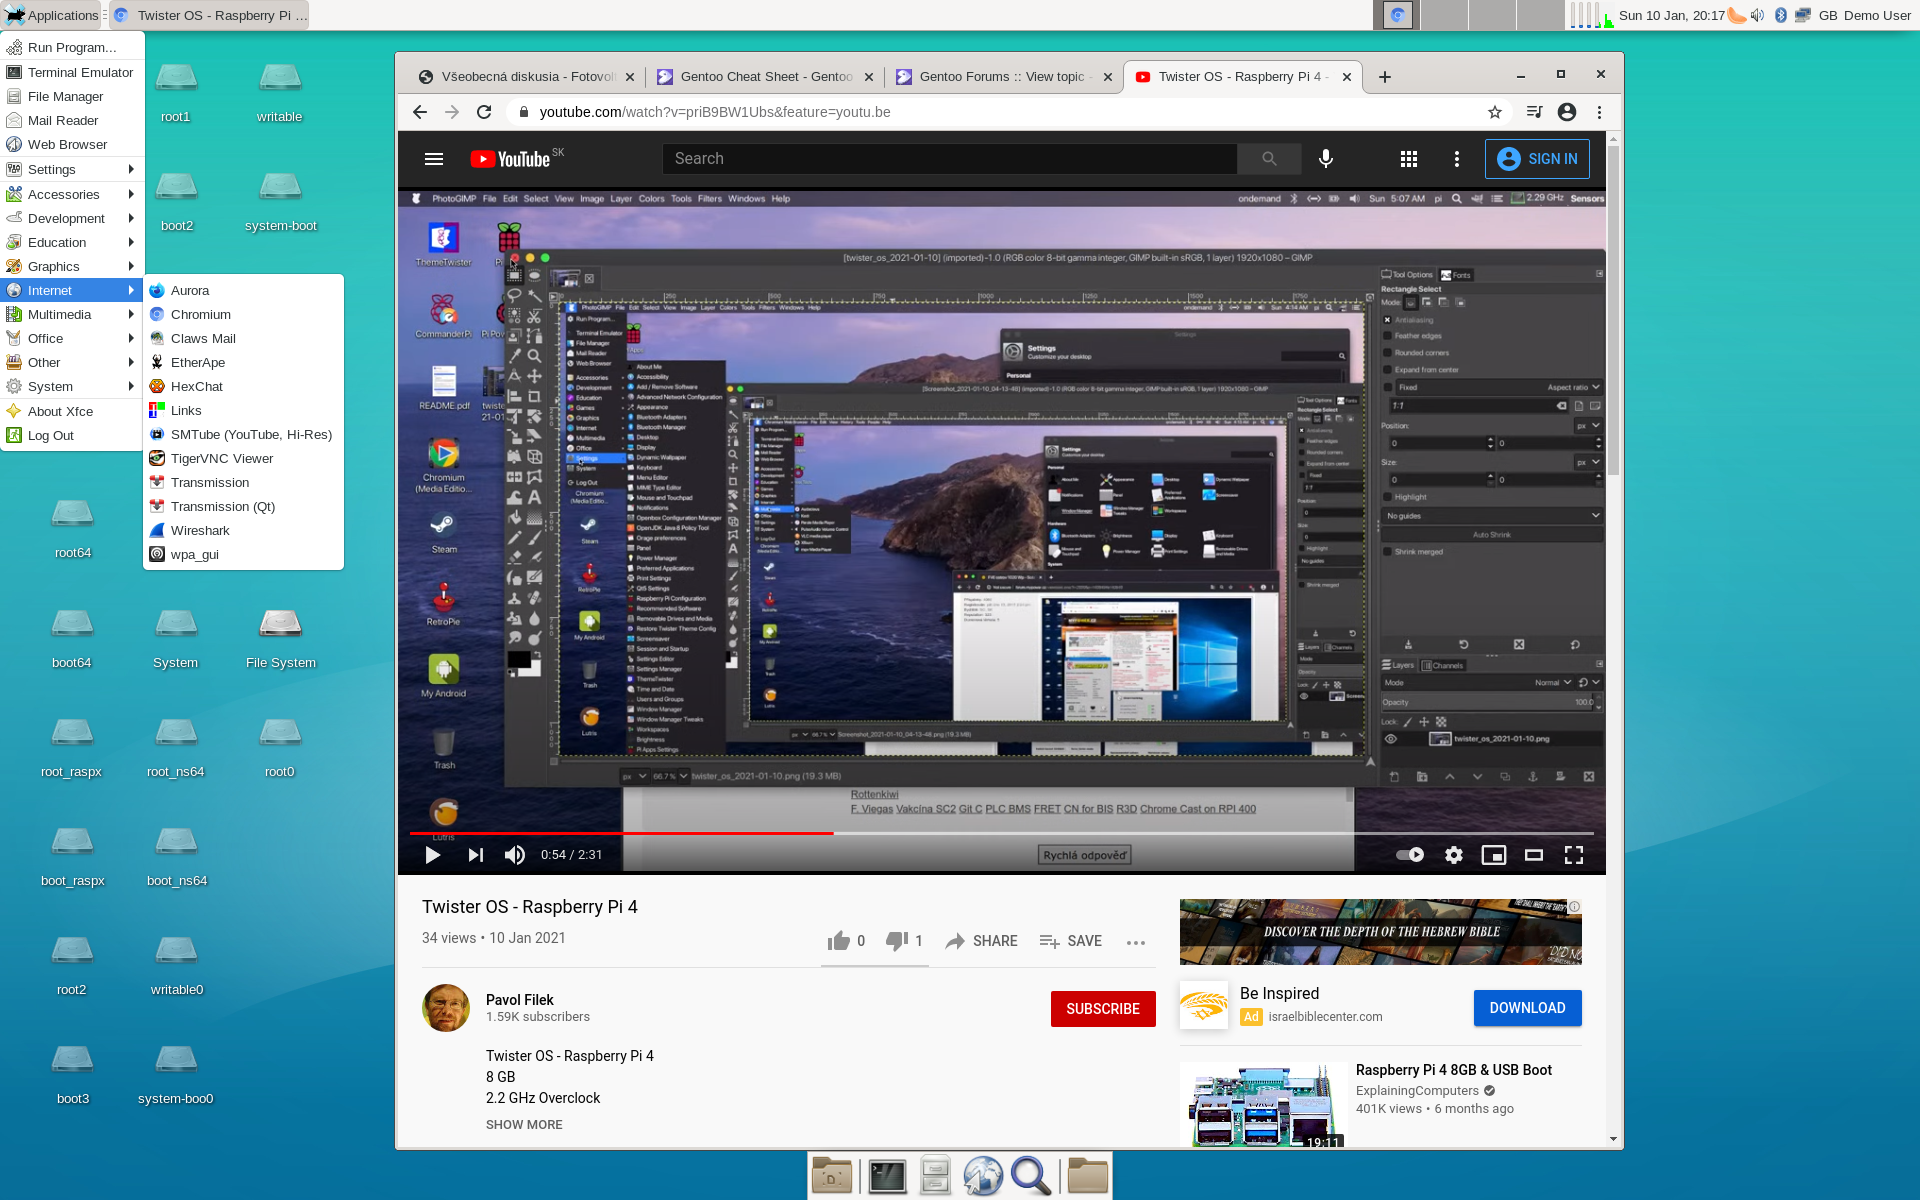Click the SIGN IN button
This screenshot has height=1200, width=1920.
point(1537,159)
